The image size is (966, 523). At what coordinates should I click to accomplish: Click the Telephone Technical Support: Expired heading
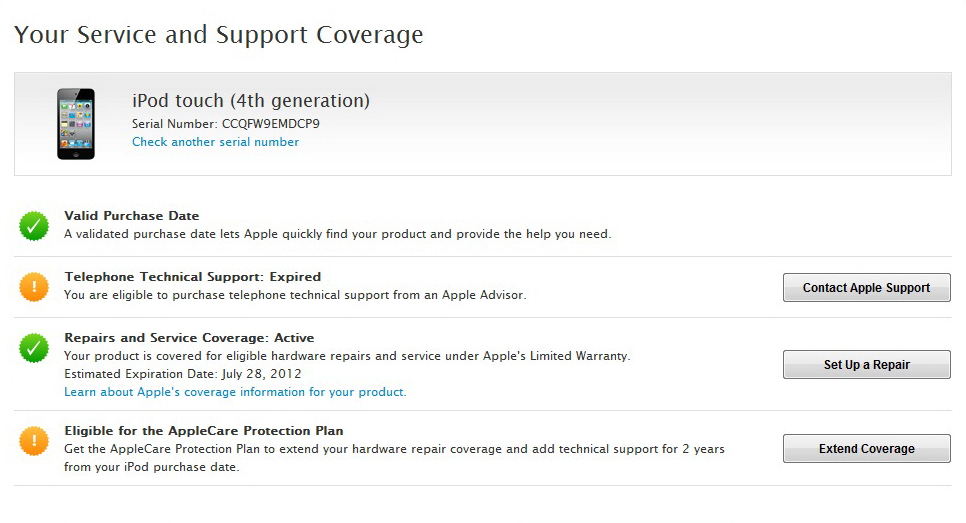point(193,276)
